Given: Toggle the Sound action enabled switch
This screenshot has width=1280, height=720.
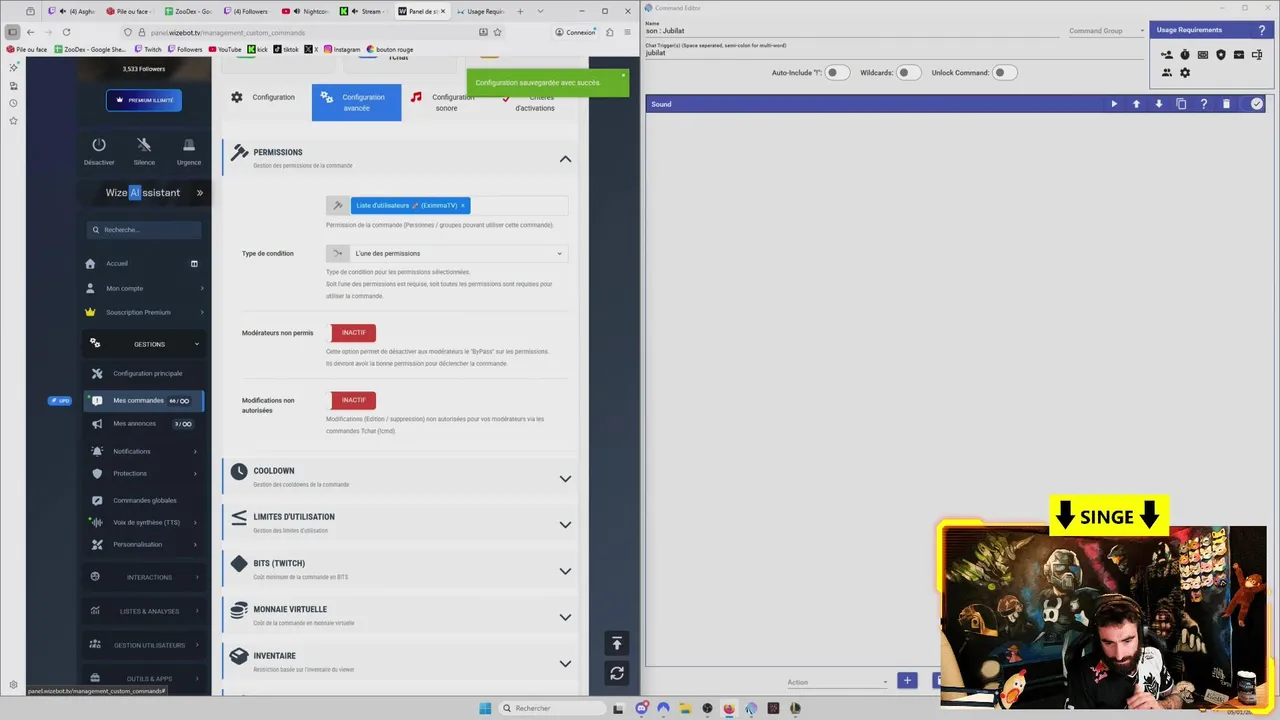Looking at the screenshot, I should pos(1254,104).
